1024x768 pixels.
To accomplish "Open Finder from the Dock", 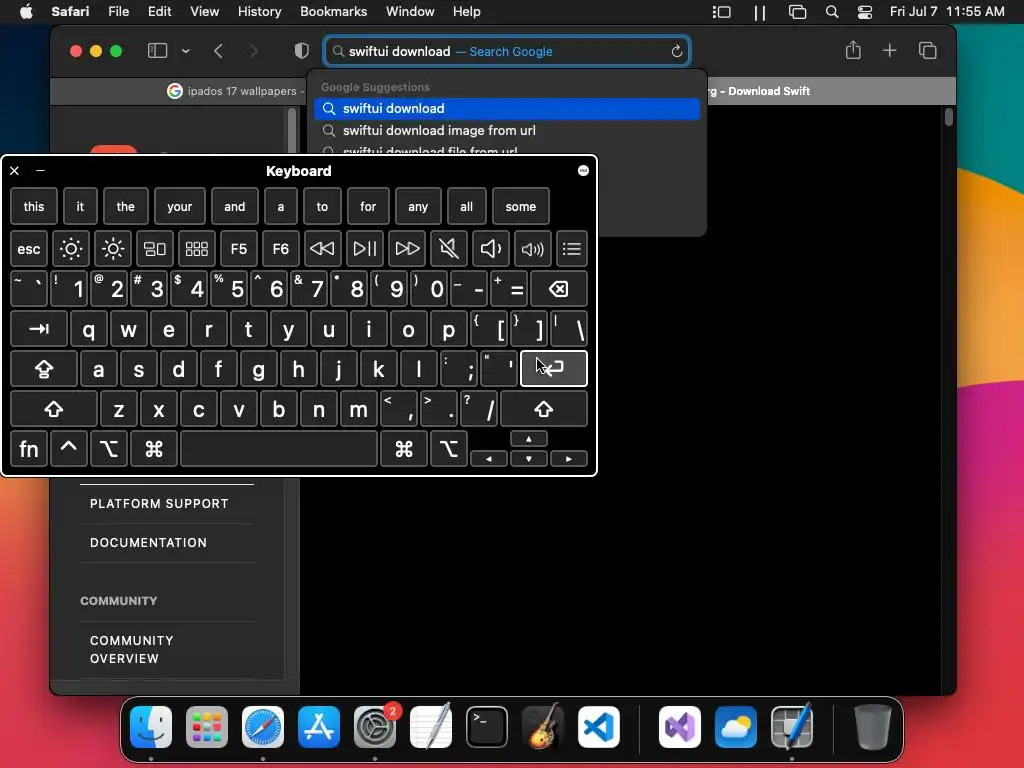I will pos(151,727).
